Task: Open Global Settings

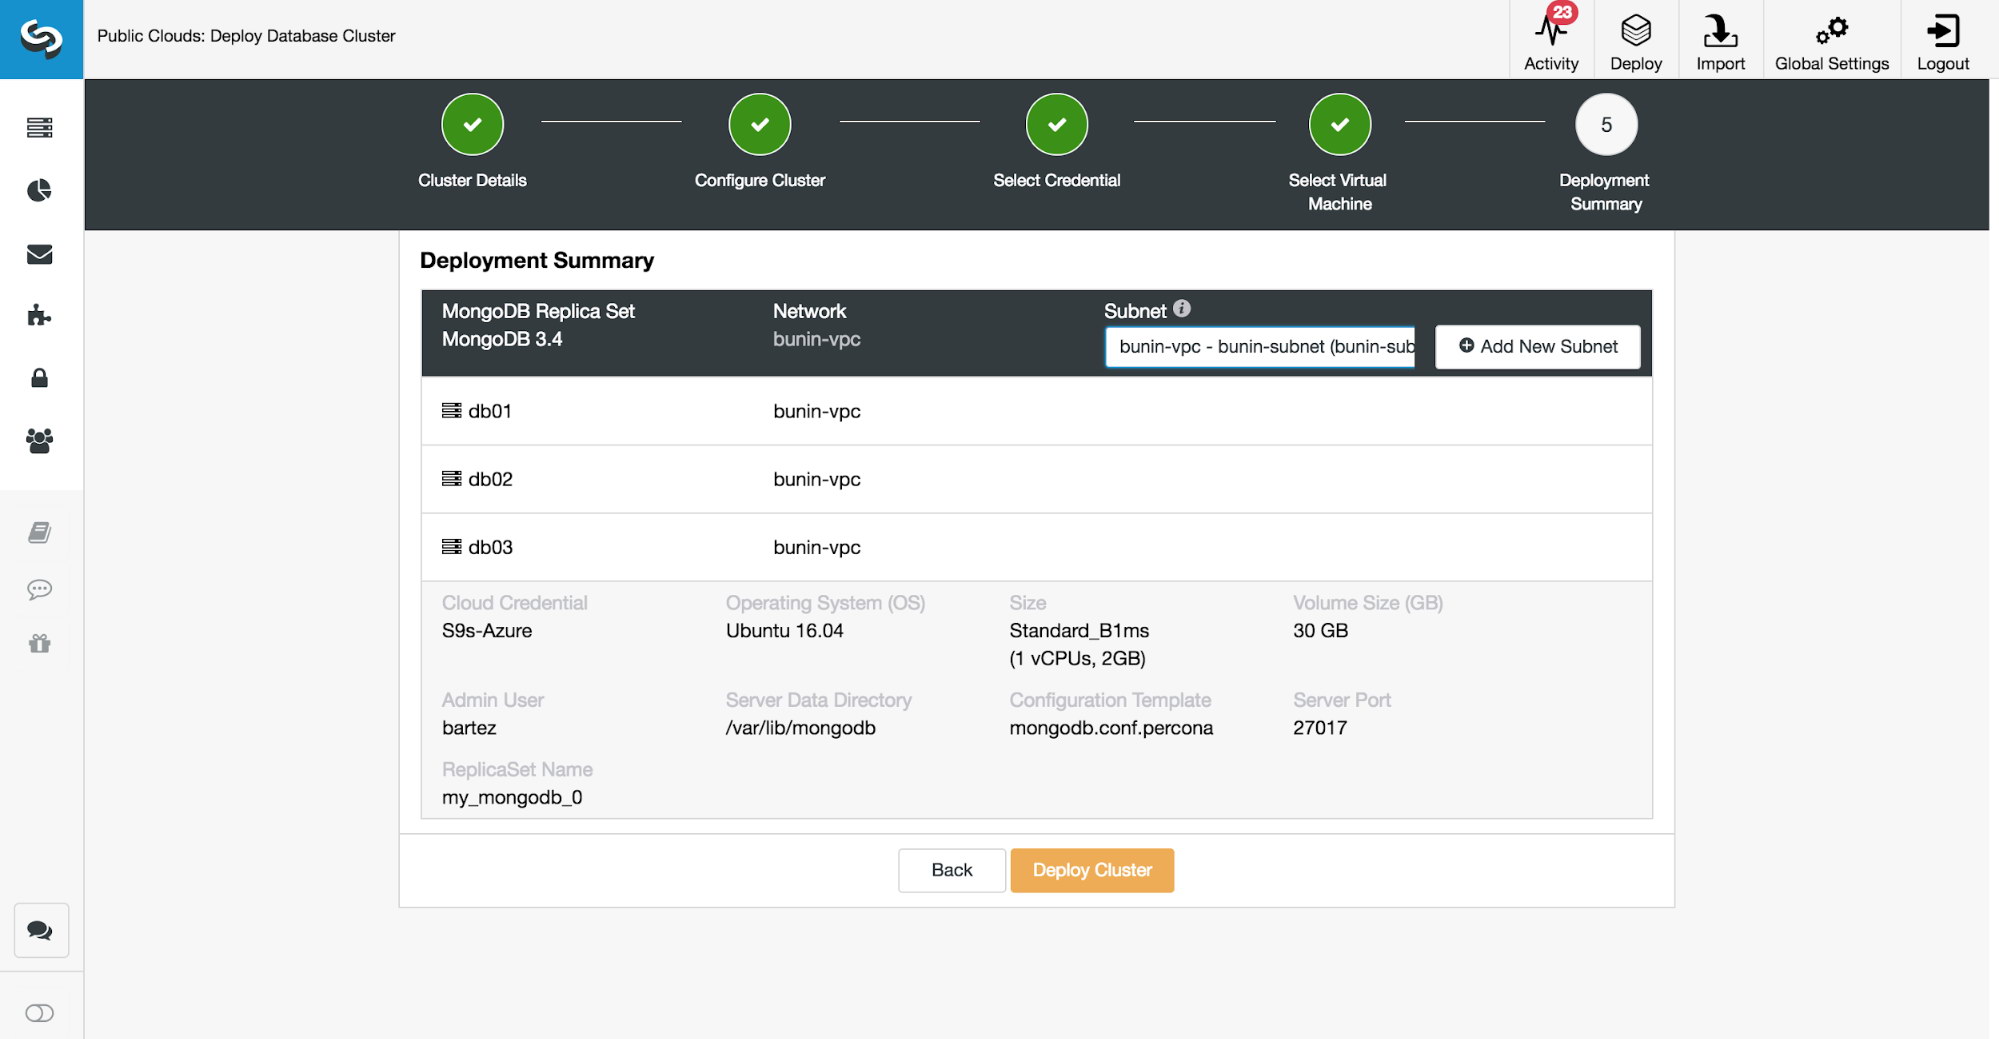Action: pyautogui.click(x=1831, y=39)
